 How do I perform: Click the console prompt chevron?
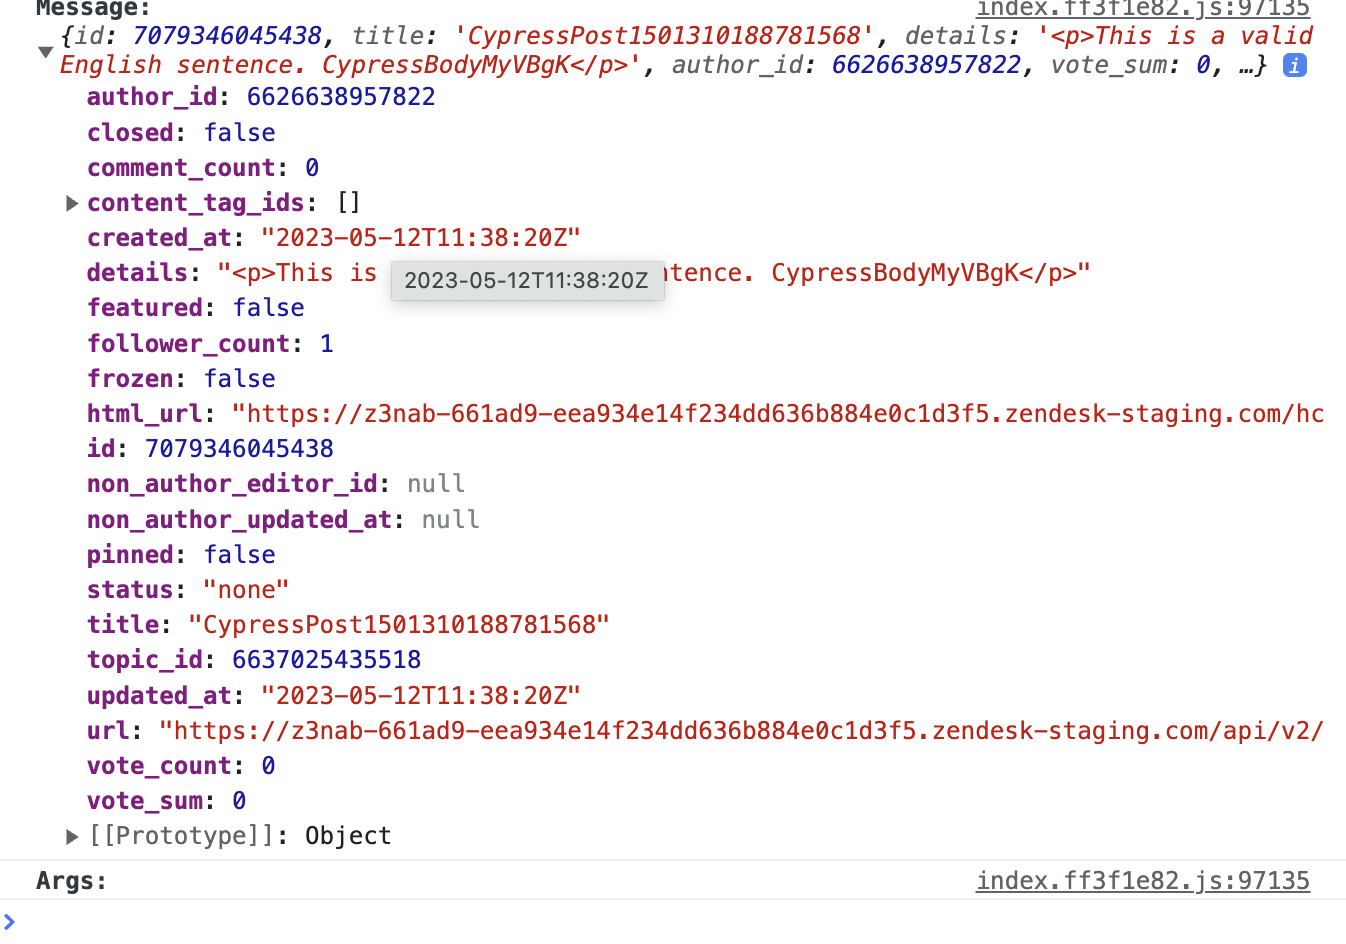point(10,921)
